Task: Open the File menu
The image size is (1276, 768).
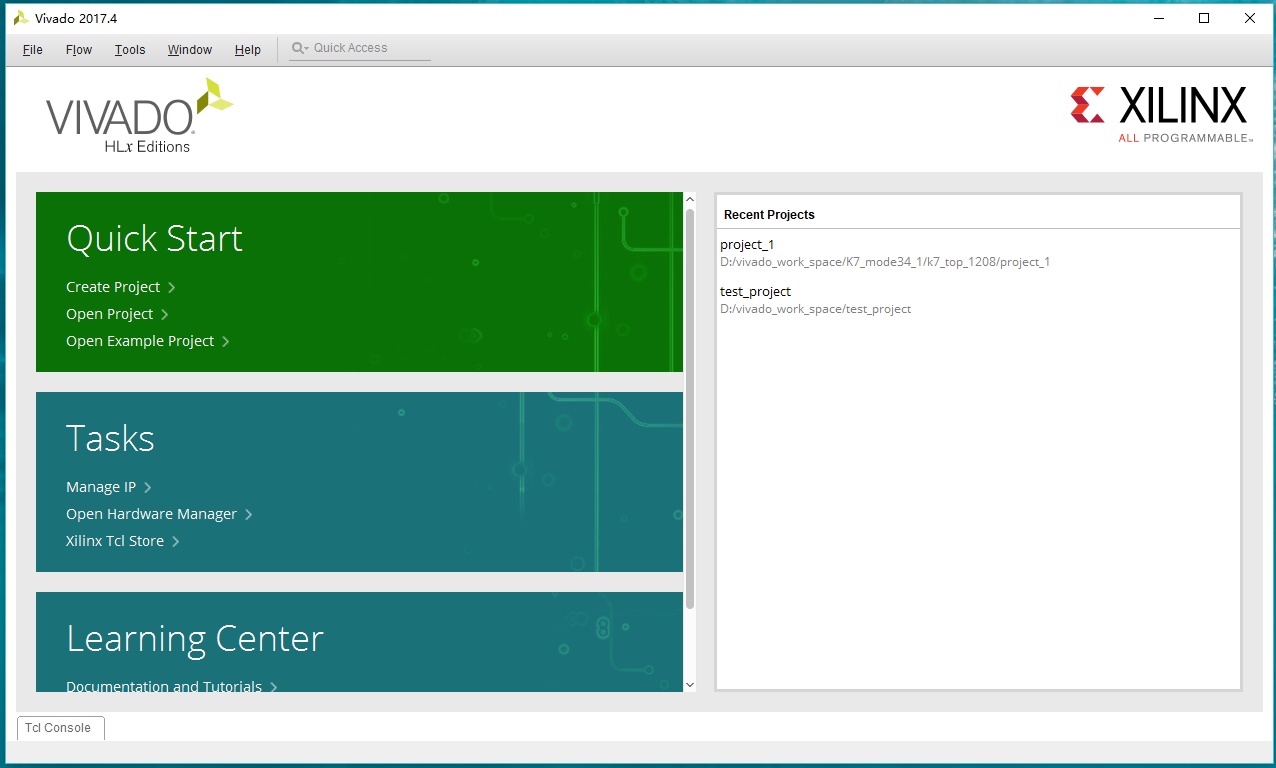Action: (x=32, y=50)
